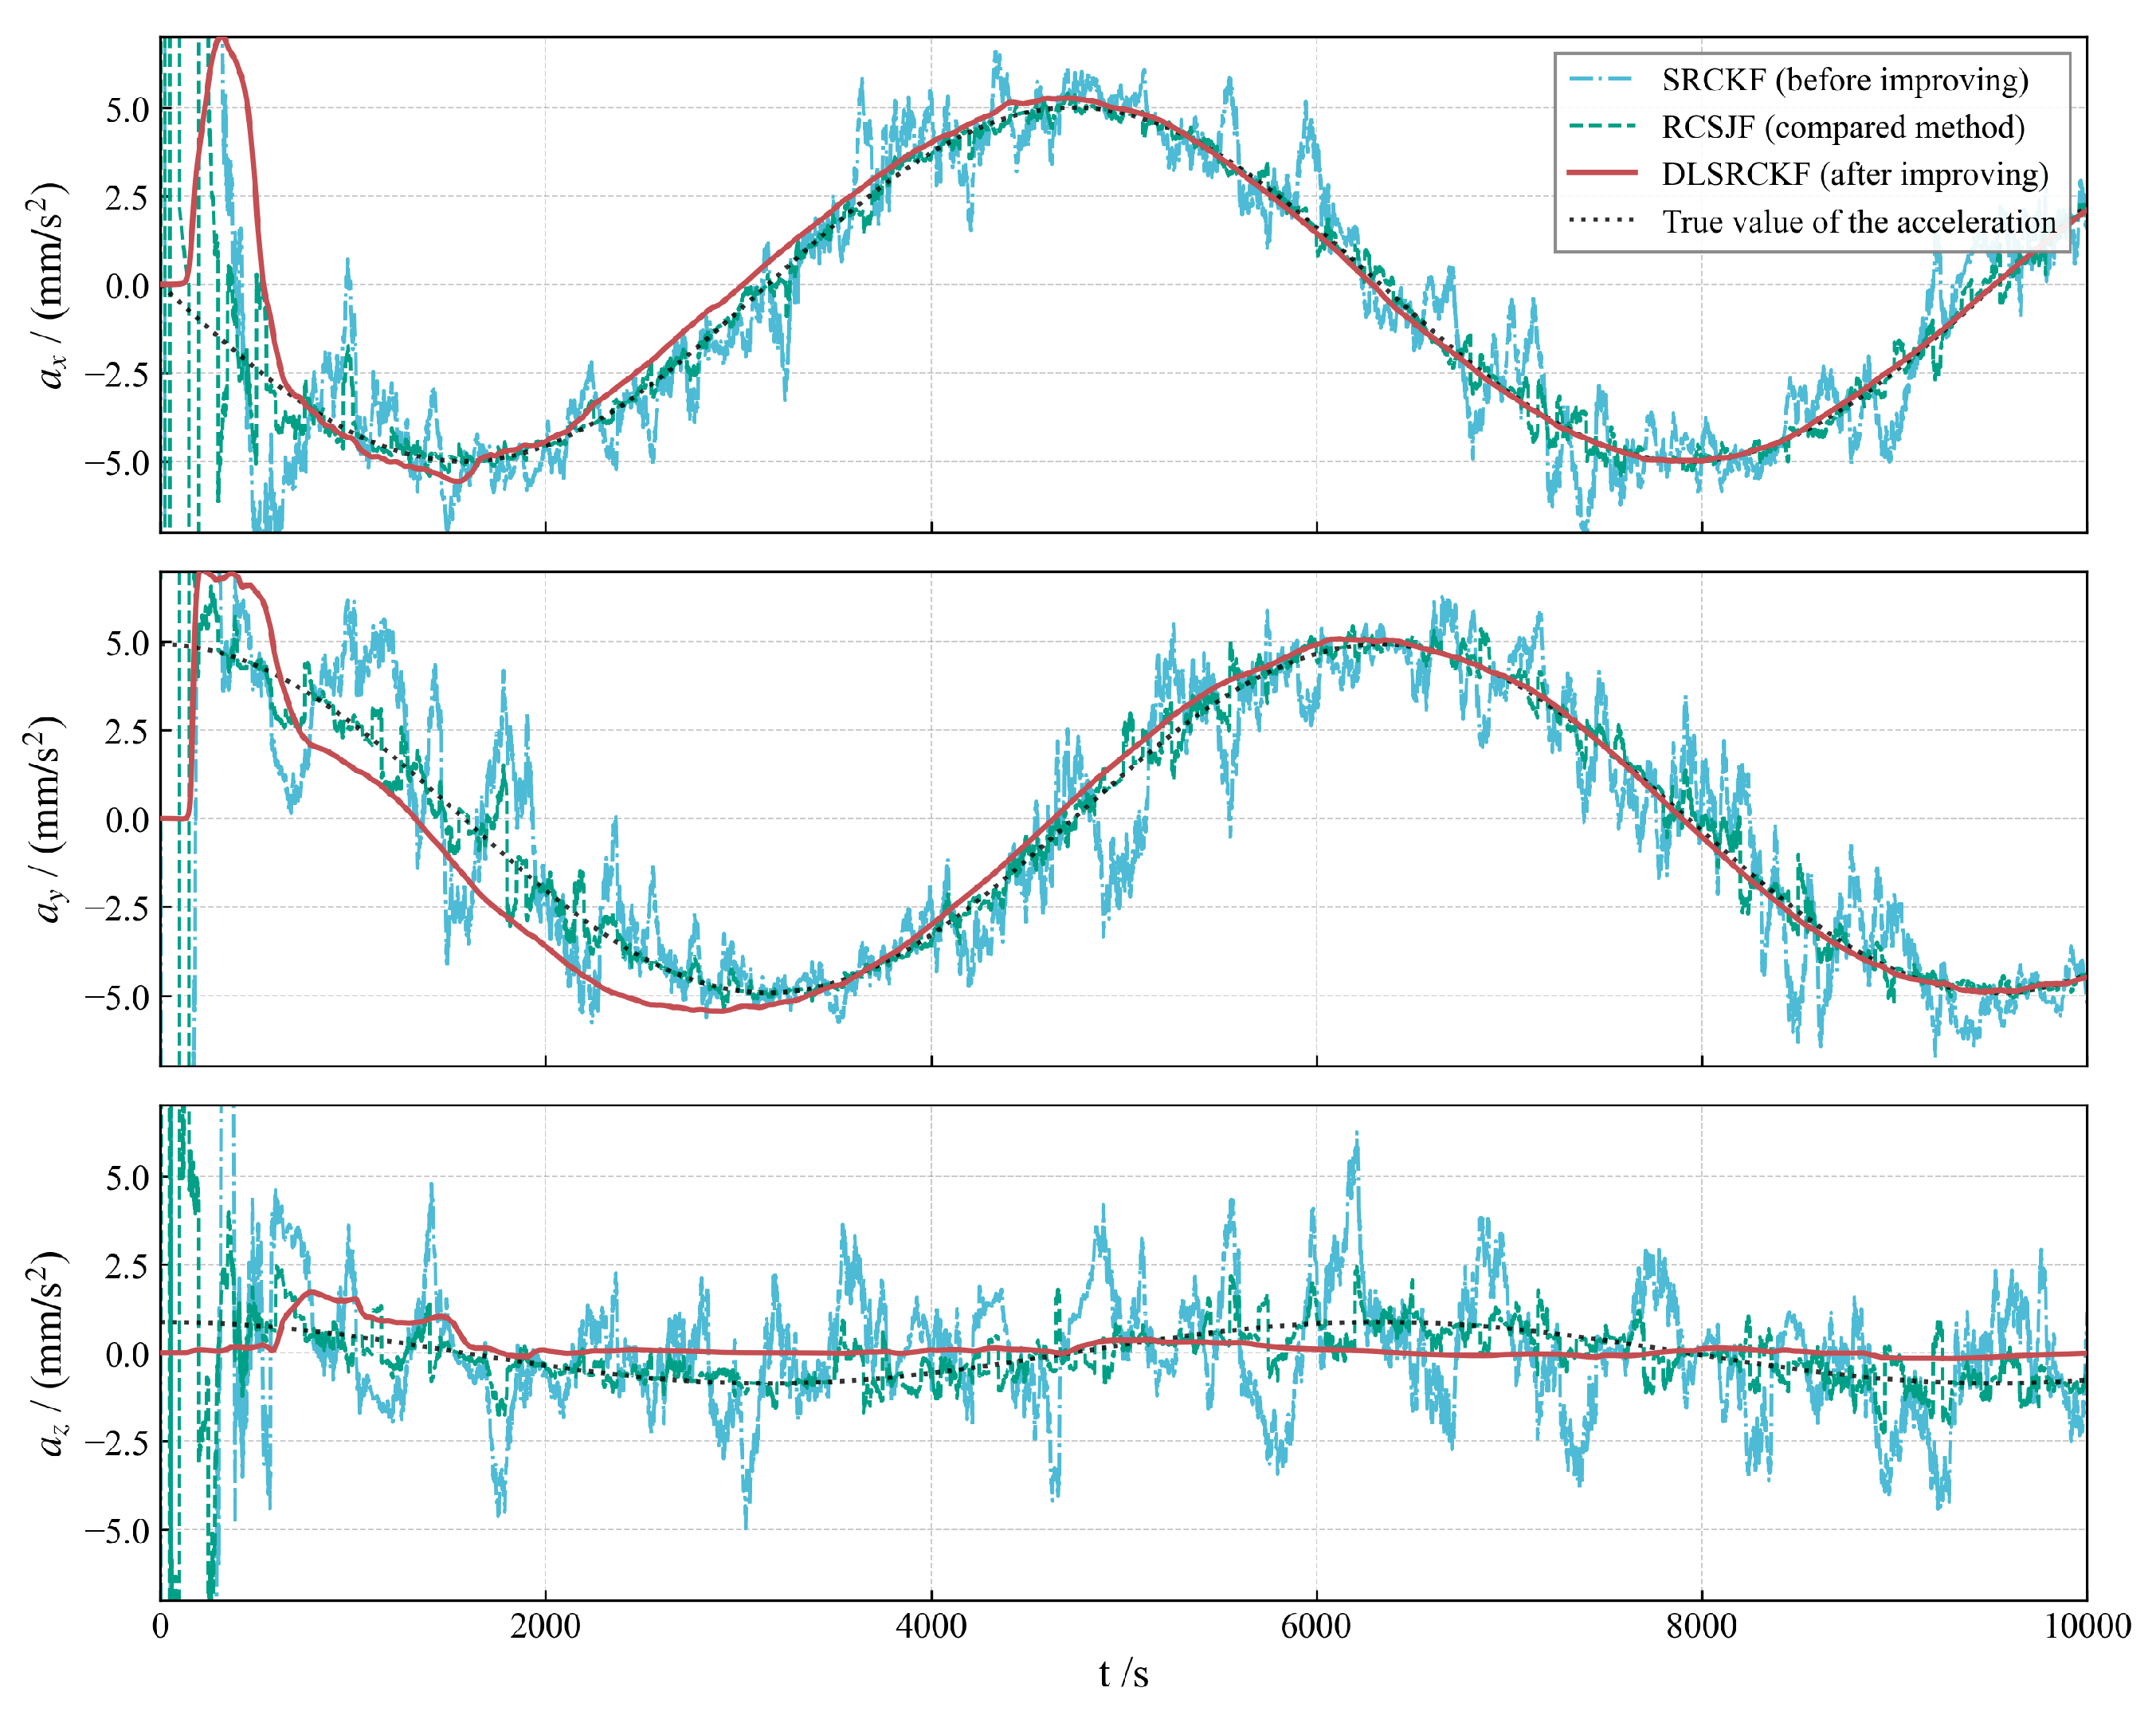This screenshot has width=2156, height=1719.
Task: Click the SRCKF (before improving) legend label
Action: pyautogui.click(x=1845, y=80)
